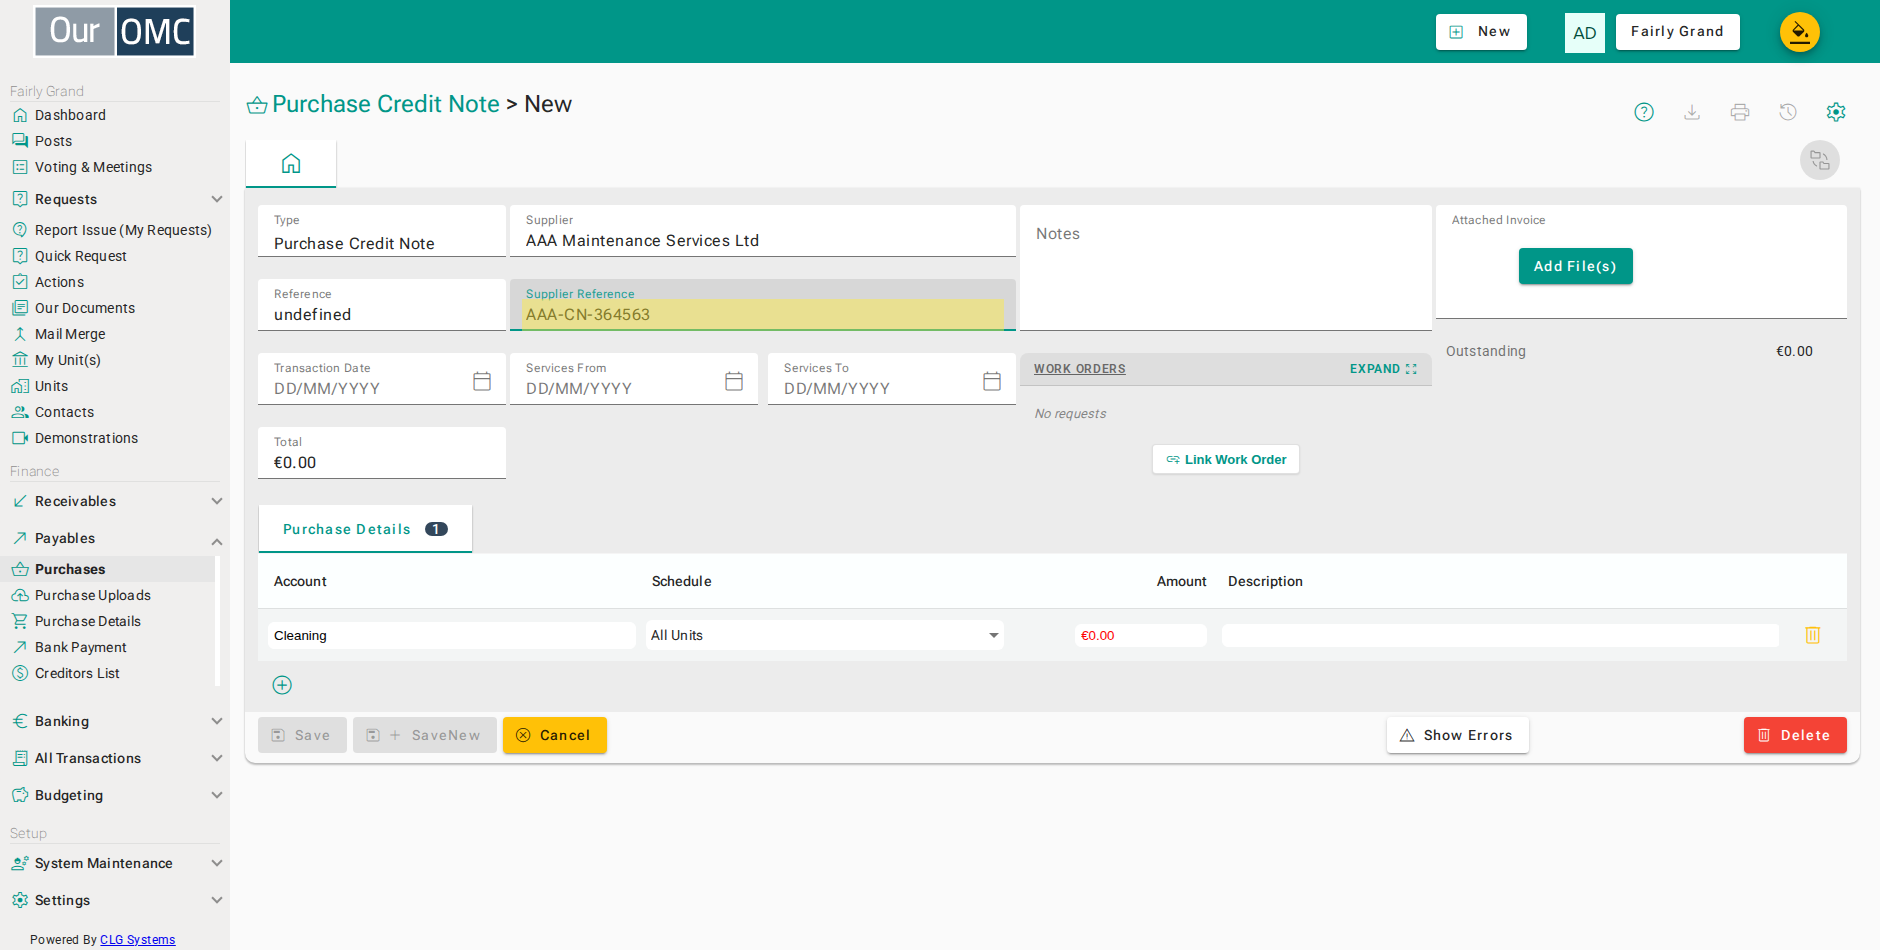Click Show Errors button
1880x950 pixels.
coord(1458,735)
